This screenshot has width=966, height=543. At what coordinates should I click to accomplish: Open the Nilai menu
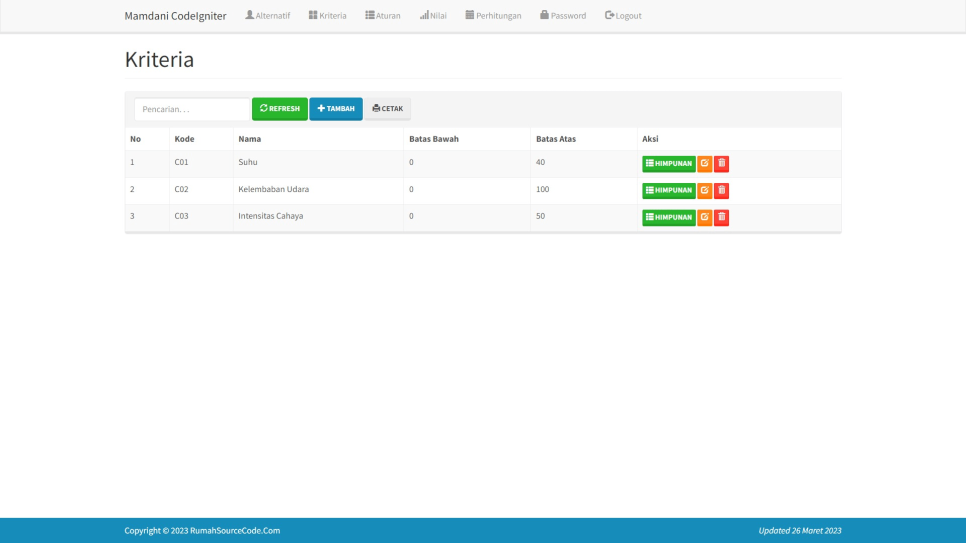point(433,16)
